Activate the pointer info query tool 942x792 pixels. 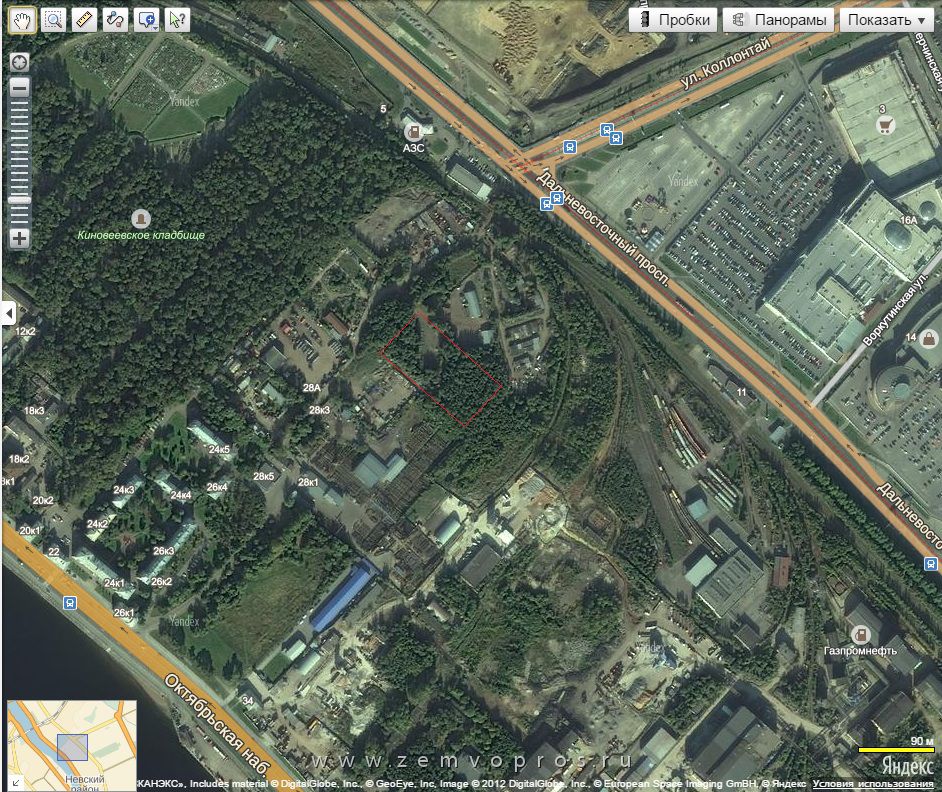(x=177, y=19)
